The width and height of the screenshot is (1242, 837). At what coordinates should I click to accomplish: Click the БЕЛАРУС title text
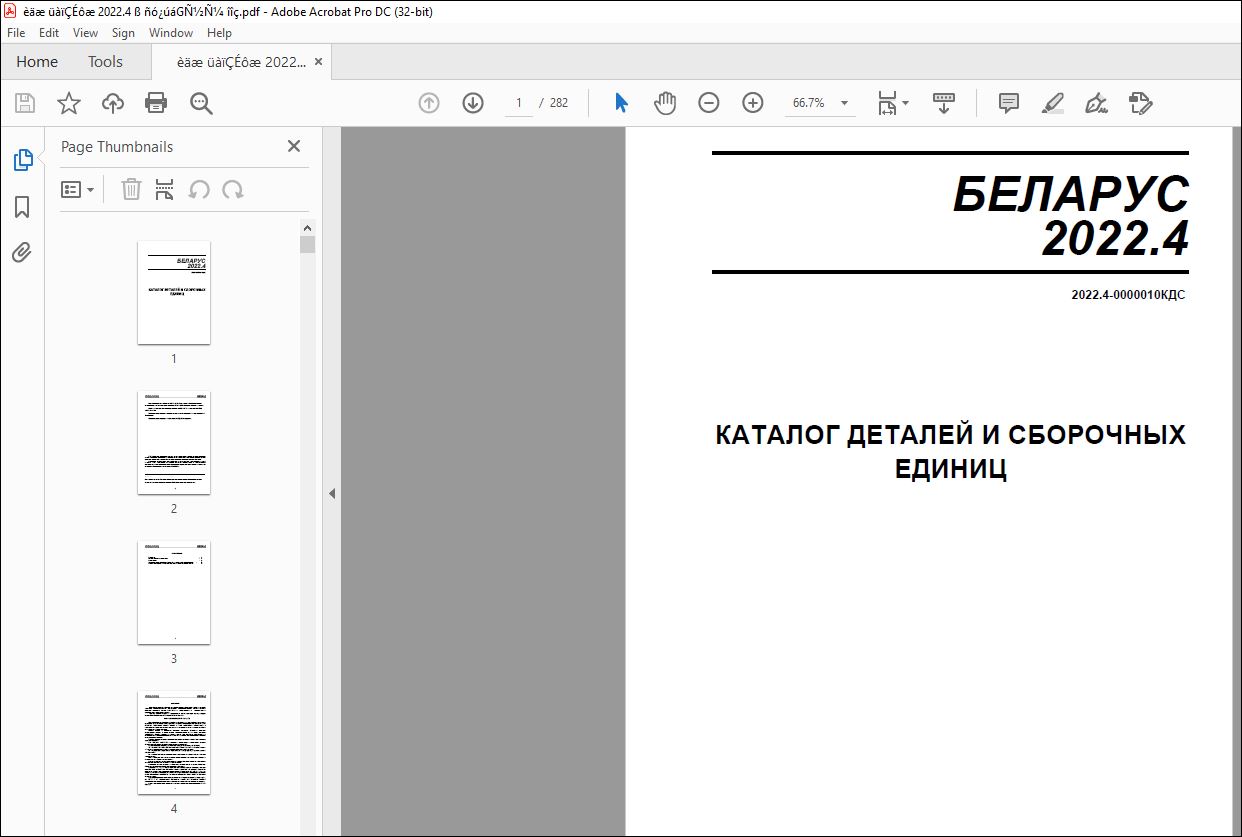[x=1071, y=194]
